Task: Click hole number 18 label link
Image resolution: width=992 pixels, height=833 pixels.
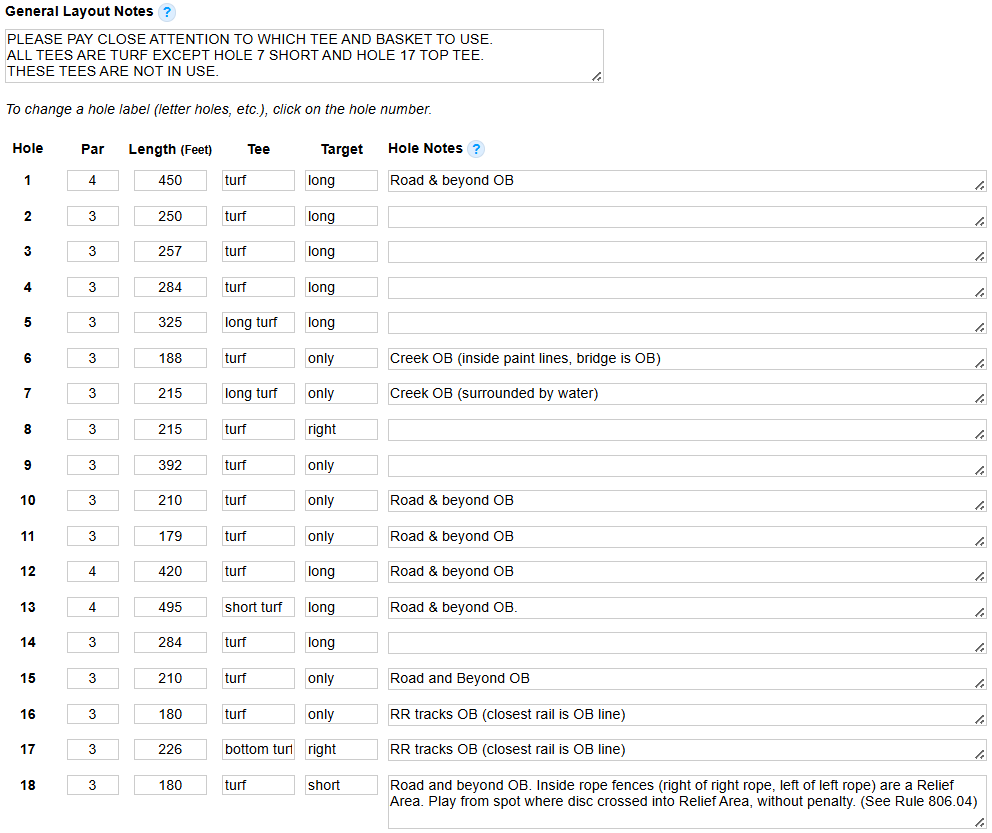Action: (x=28, y=785)
